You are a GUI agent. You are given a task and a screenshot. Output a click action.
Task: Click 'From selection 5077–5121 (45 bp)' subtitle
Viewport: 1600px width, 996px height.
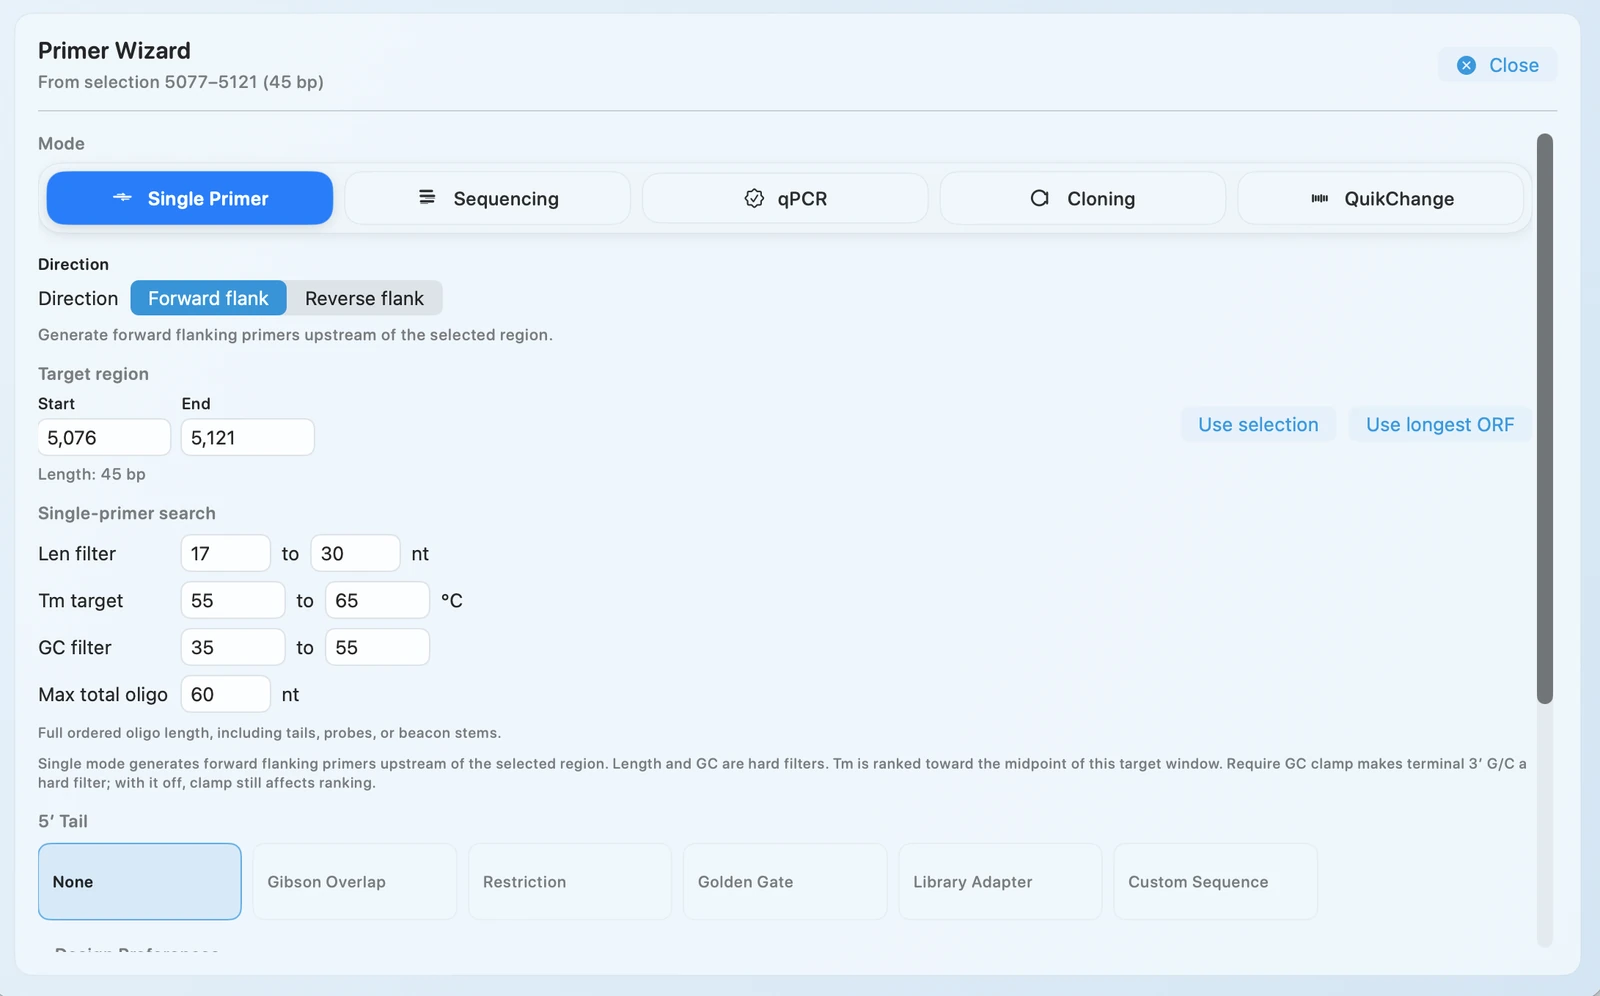[181, 82]
